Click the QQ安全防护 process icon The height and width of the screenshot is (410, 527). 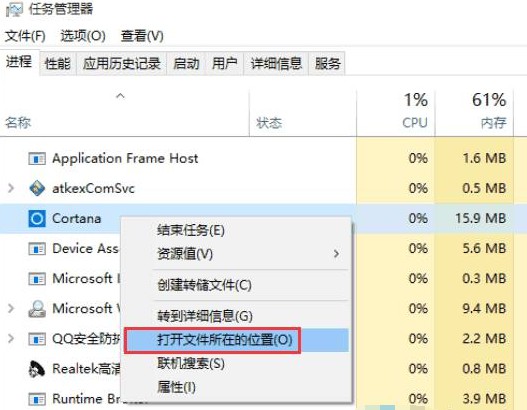pos(37,339)
